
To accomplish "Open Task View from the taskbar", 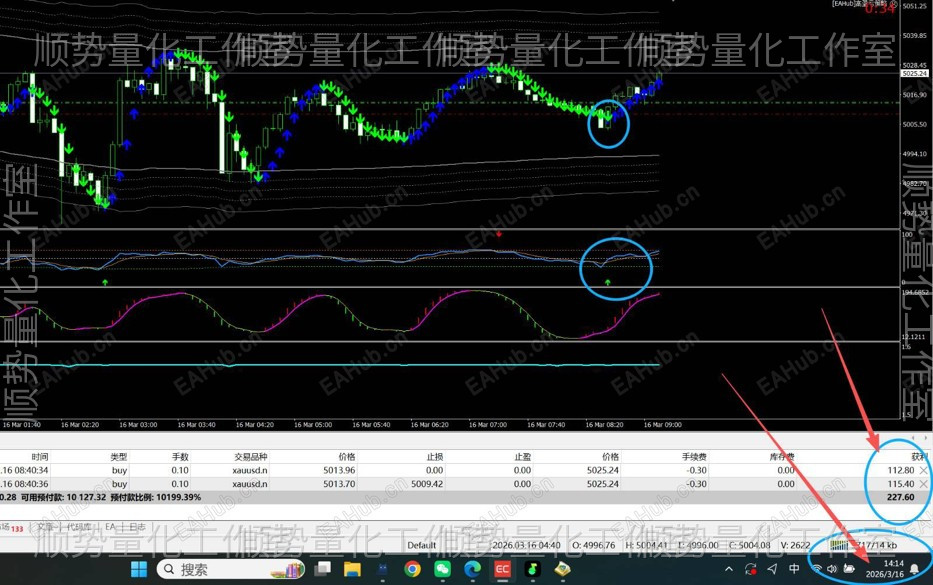I will pyautogui.click(x=323, y=570).
